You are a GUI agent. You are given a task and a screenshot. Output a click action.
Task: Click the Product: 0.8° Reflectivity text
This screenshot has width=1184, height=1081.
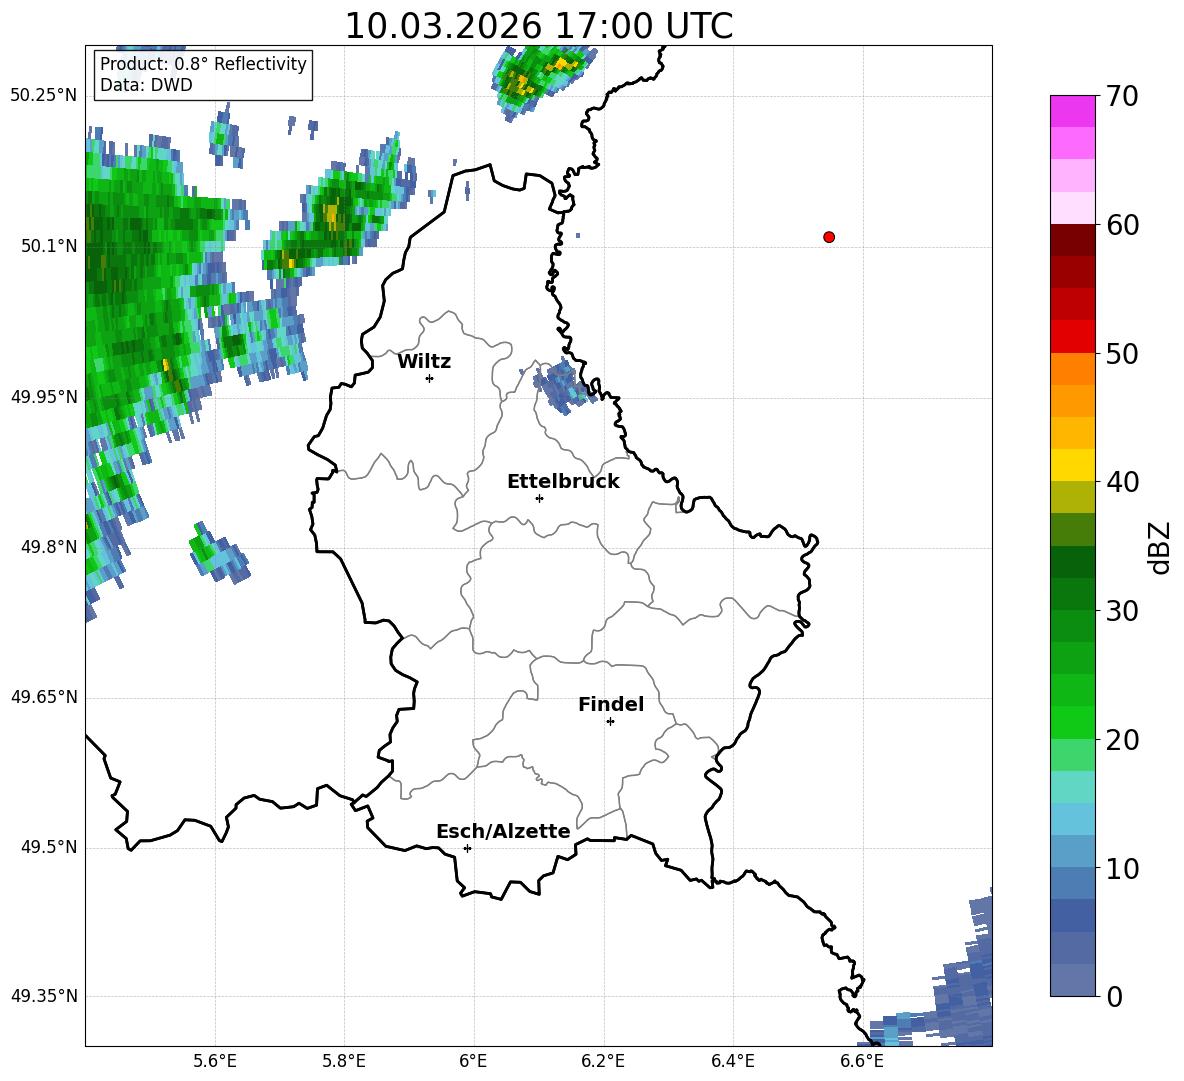(203, 63)
